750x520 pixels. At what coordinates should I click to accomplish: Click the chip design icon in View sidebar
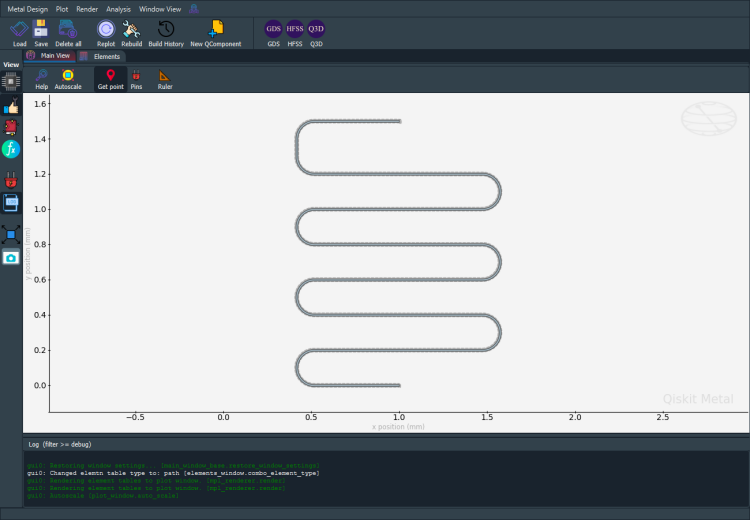pyautogui.click(x=11, y=82)
